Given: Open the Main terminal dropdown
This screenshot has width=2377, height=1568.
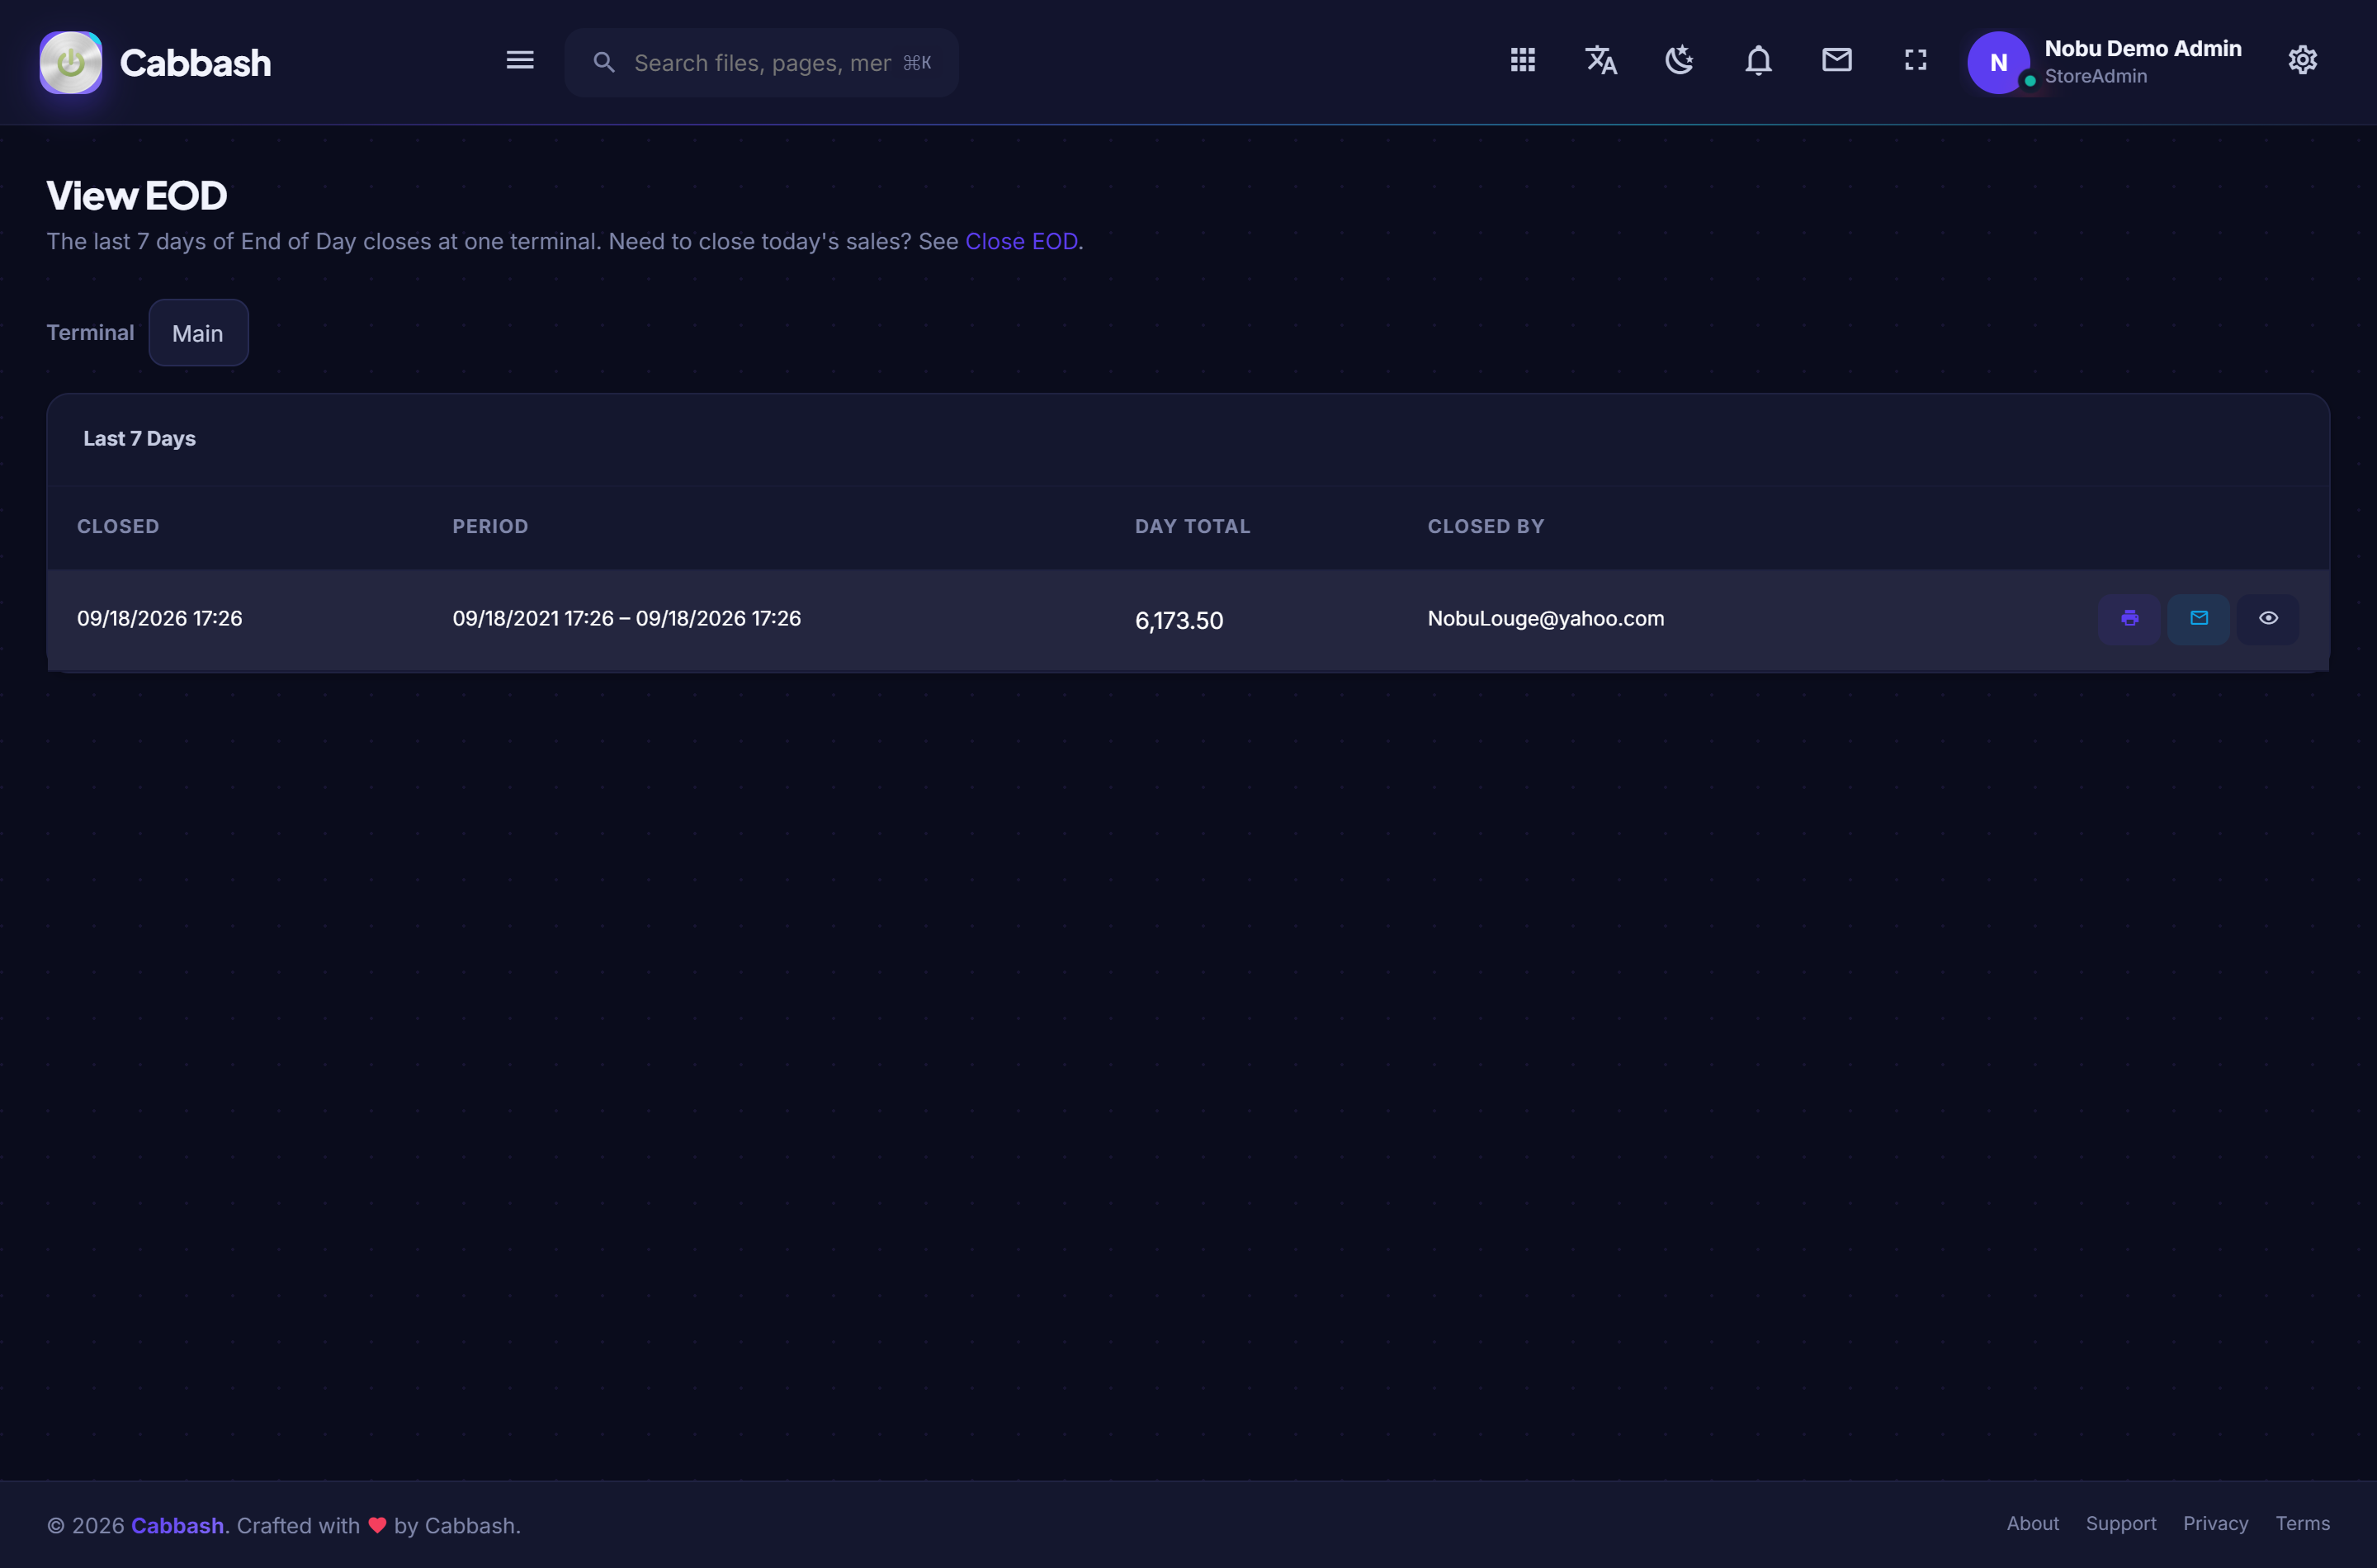Looking at the screenshot, I should tap(198, 333).
